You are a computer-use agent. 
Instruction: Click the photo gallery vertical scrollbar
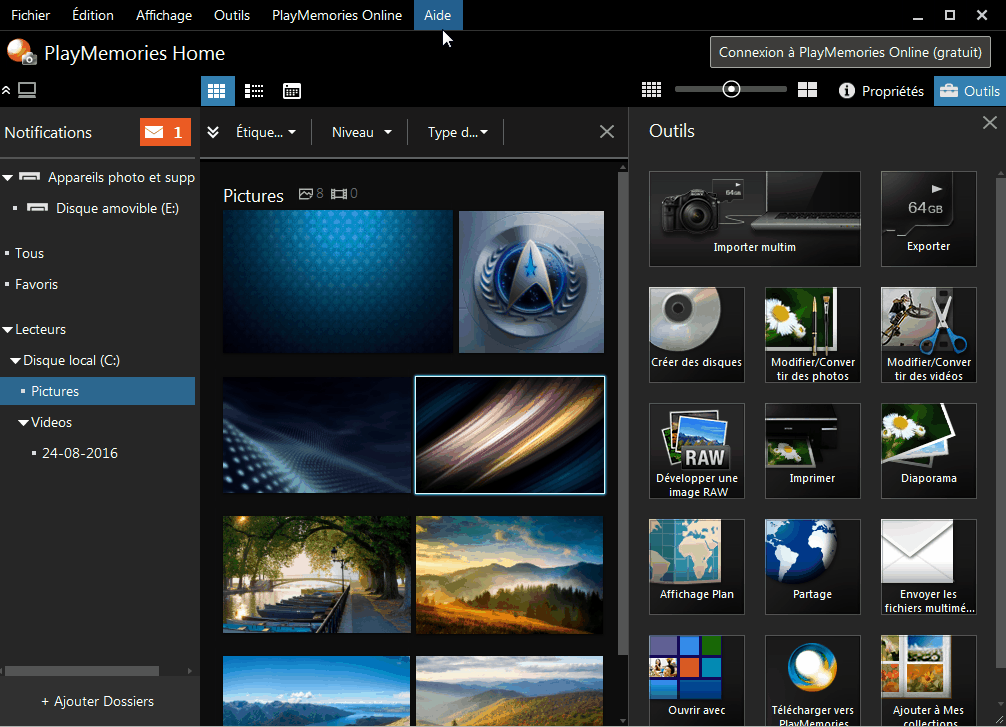pyautogui.click(x=623, y=414)
